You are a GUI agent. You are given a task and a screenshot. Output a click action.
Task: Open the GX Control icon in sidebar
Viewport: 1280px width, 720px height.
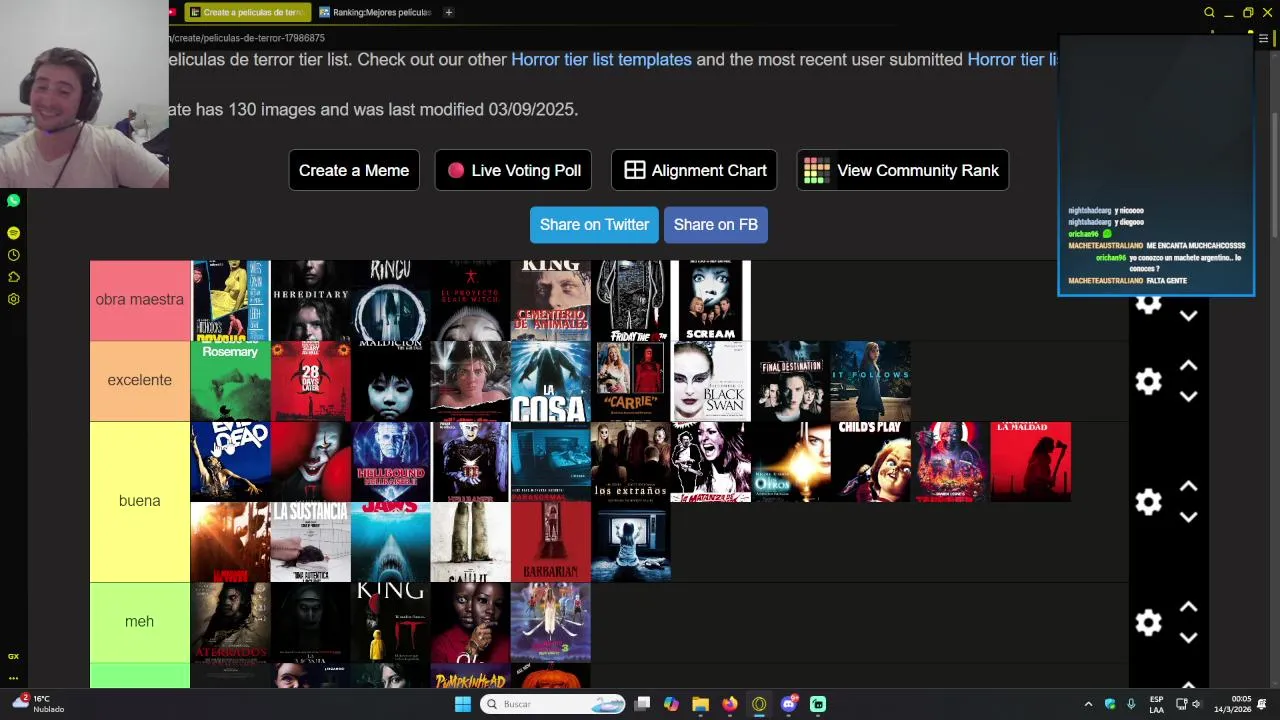click(x=13, y=656)
